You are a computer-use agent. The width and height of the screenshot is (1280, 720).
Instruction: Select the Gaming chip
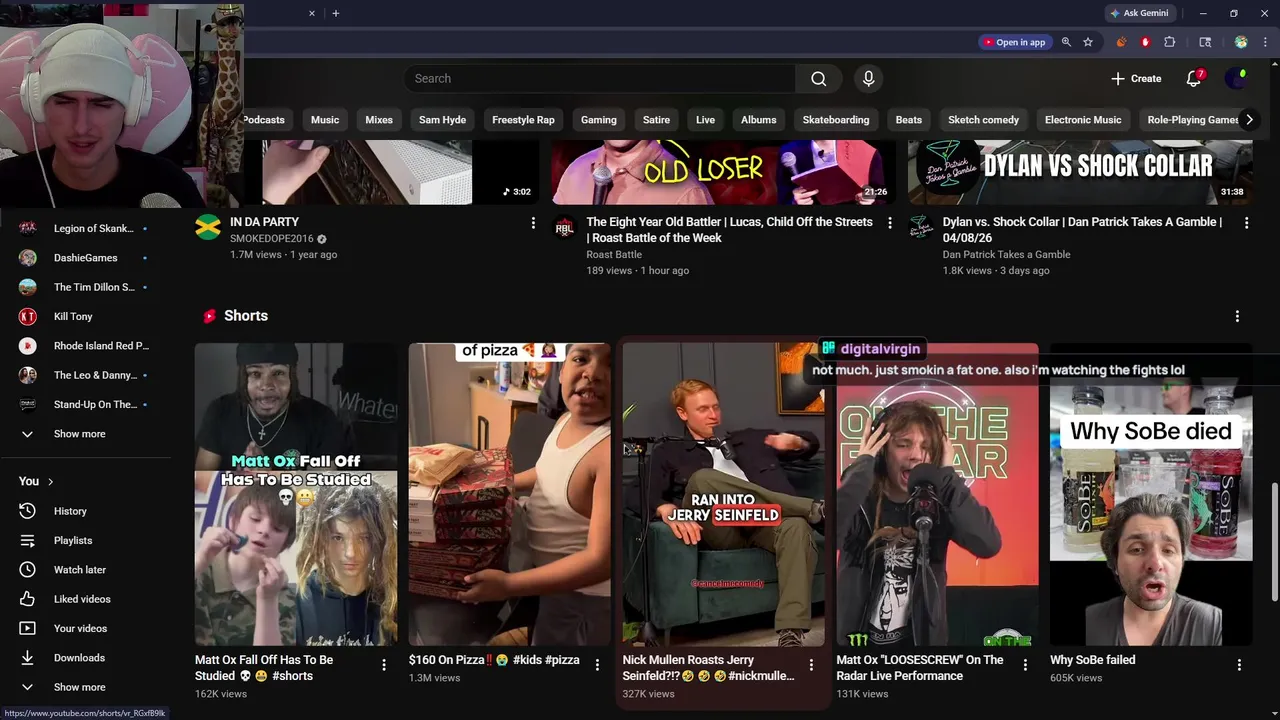(x=599, y=120)
